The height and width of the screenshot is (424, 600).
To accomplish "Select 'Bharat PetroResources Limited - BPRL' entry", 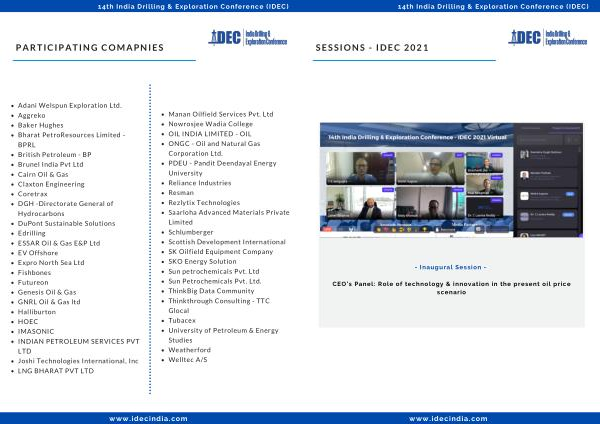I will coord(72,140).
